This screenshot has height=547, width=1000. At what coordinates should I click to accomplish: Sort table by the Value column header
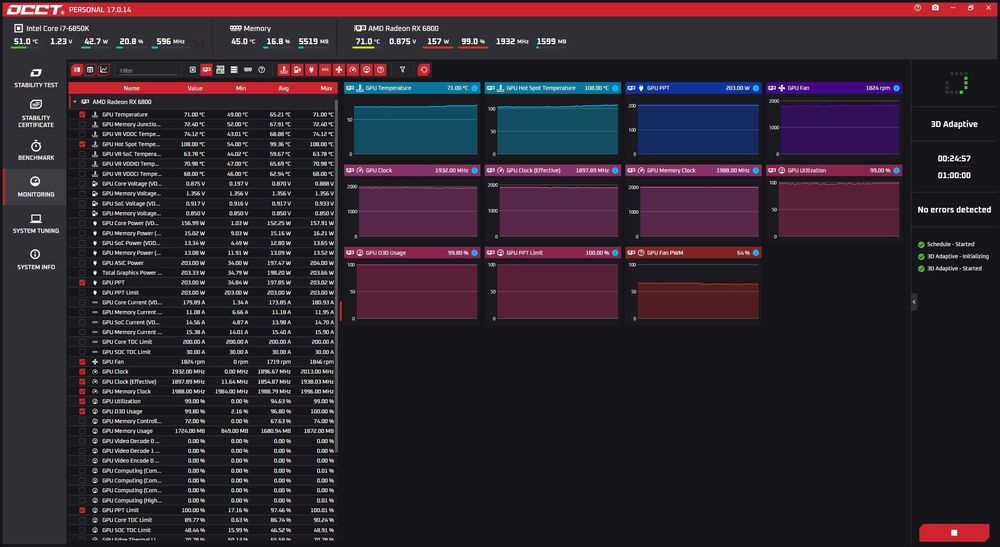pos(195,88)
